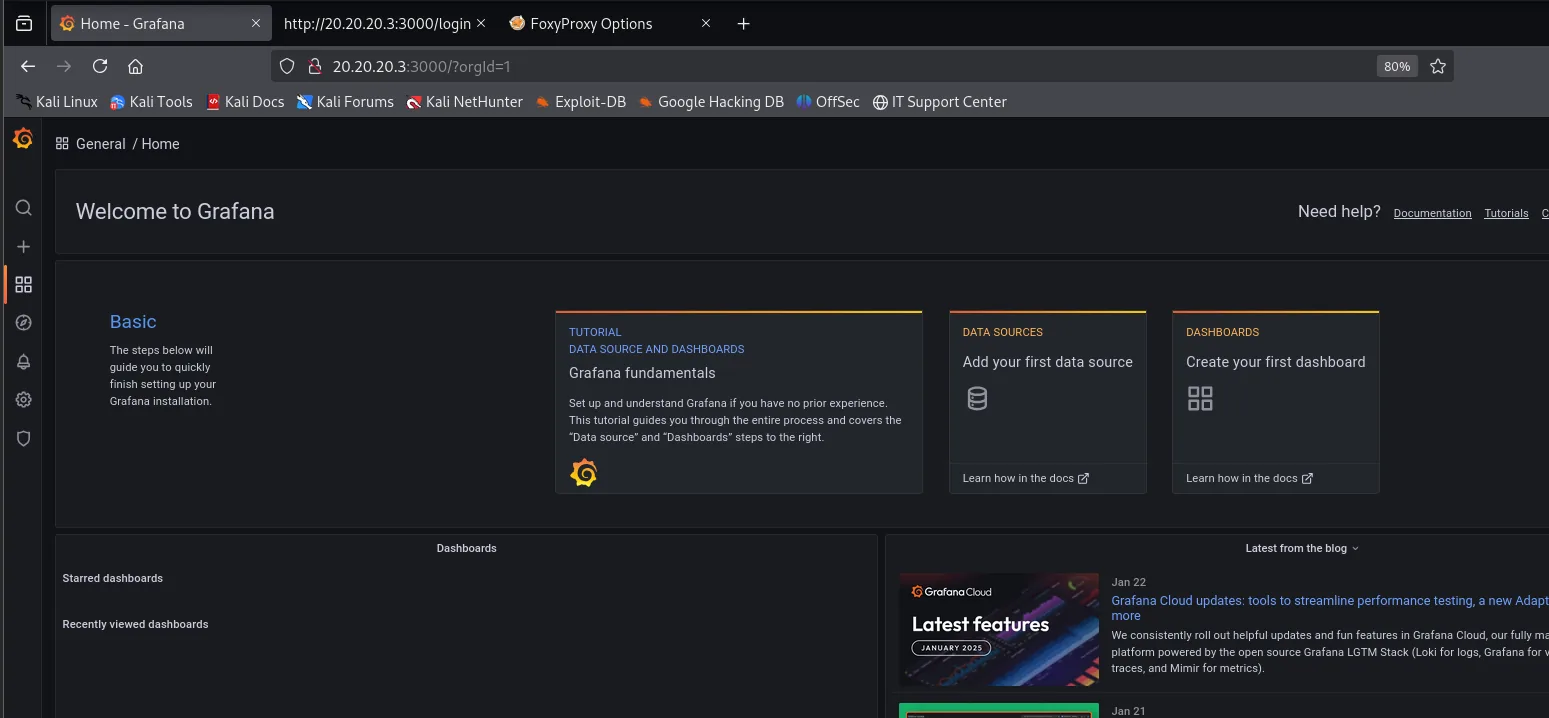Bookmark this page with the star icon
Image resolution: width=1549 pixels, height=718 pixels.
tap(1438, 66)
